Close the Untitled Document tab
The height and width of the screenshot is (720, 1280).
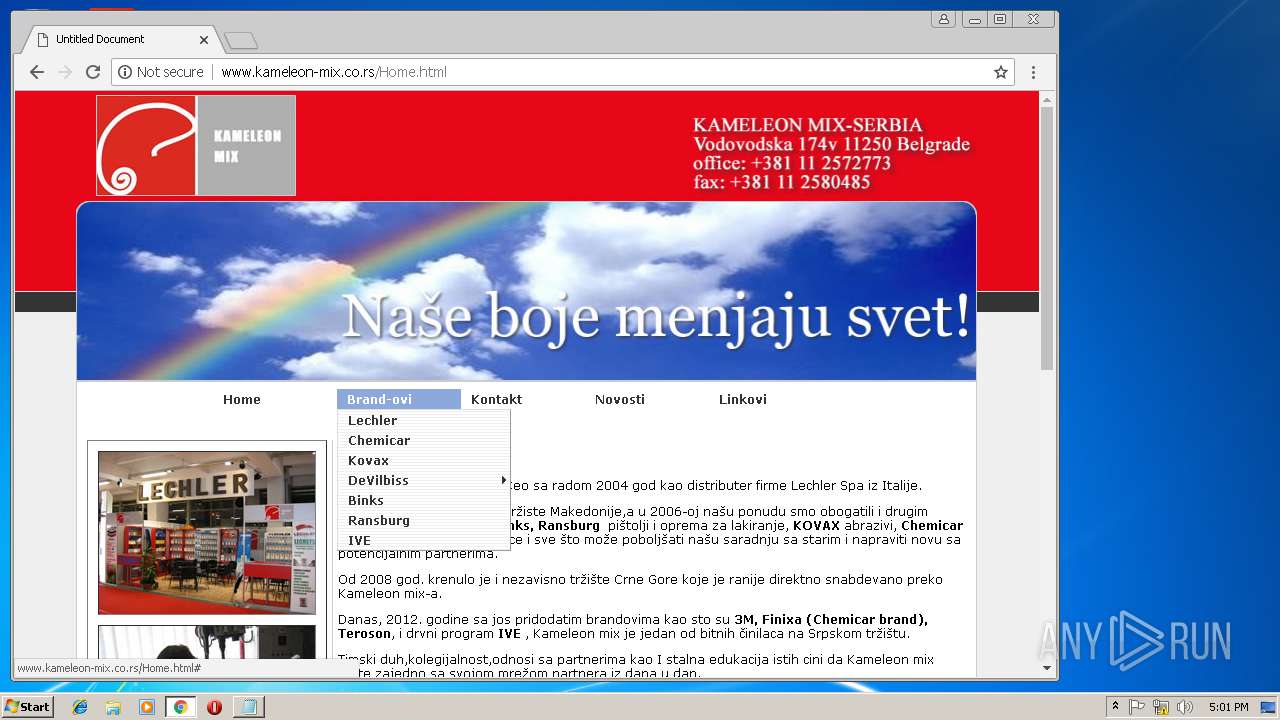[204, 40]
